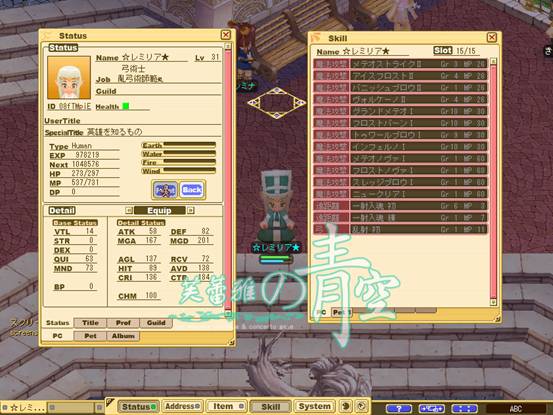Click the middle blue button beside help
Image resolution: width=553 pixels, height=415 pixels.
[x=431, y=409]
